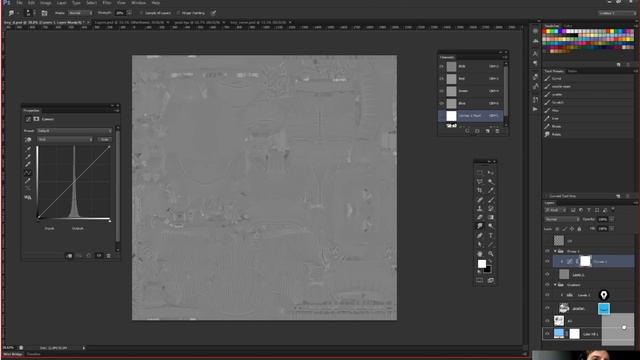Viewport: 640px width, 360px height.
Task: Collapse the Group 1 layer folder
Action: (x=555, y=251)
